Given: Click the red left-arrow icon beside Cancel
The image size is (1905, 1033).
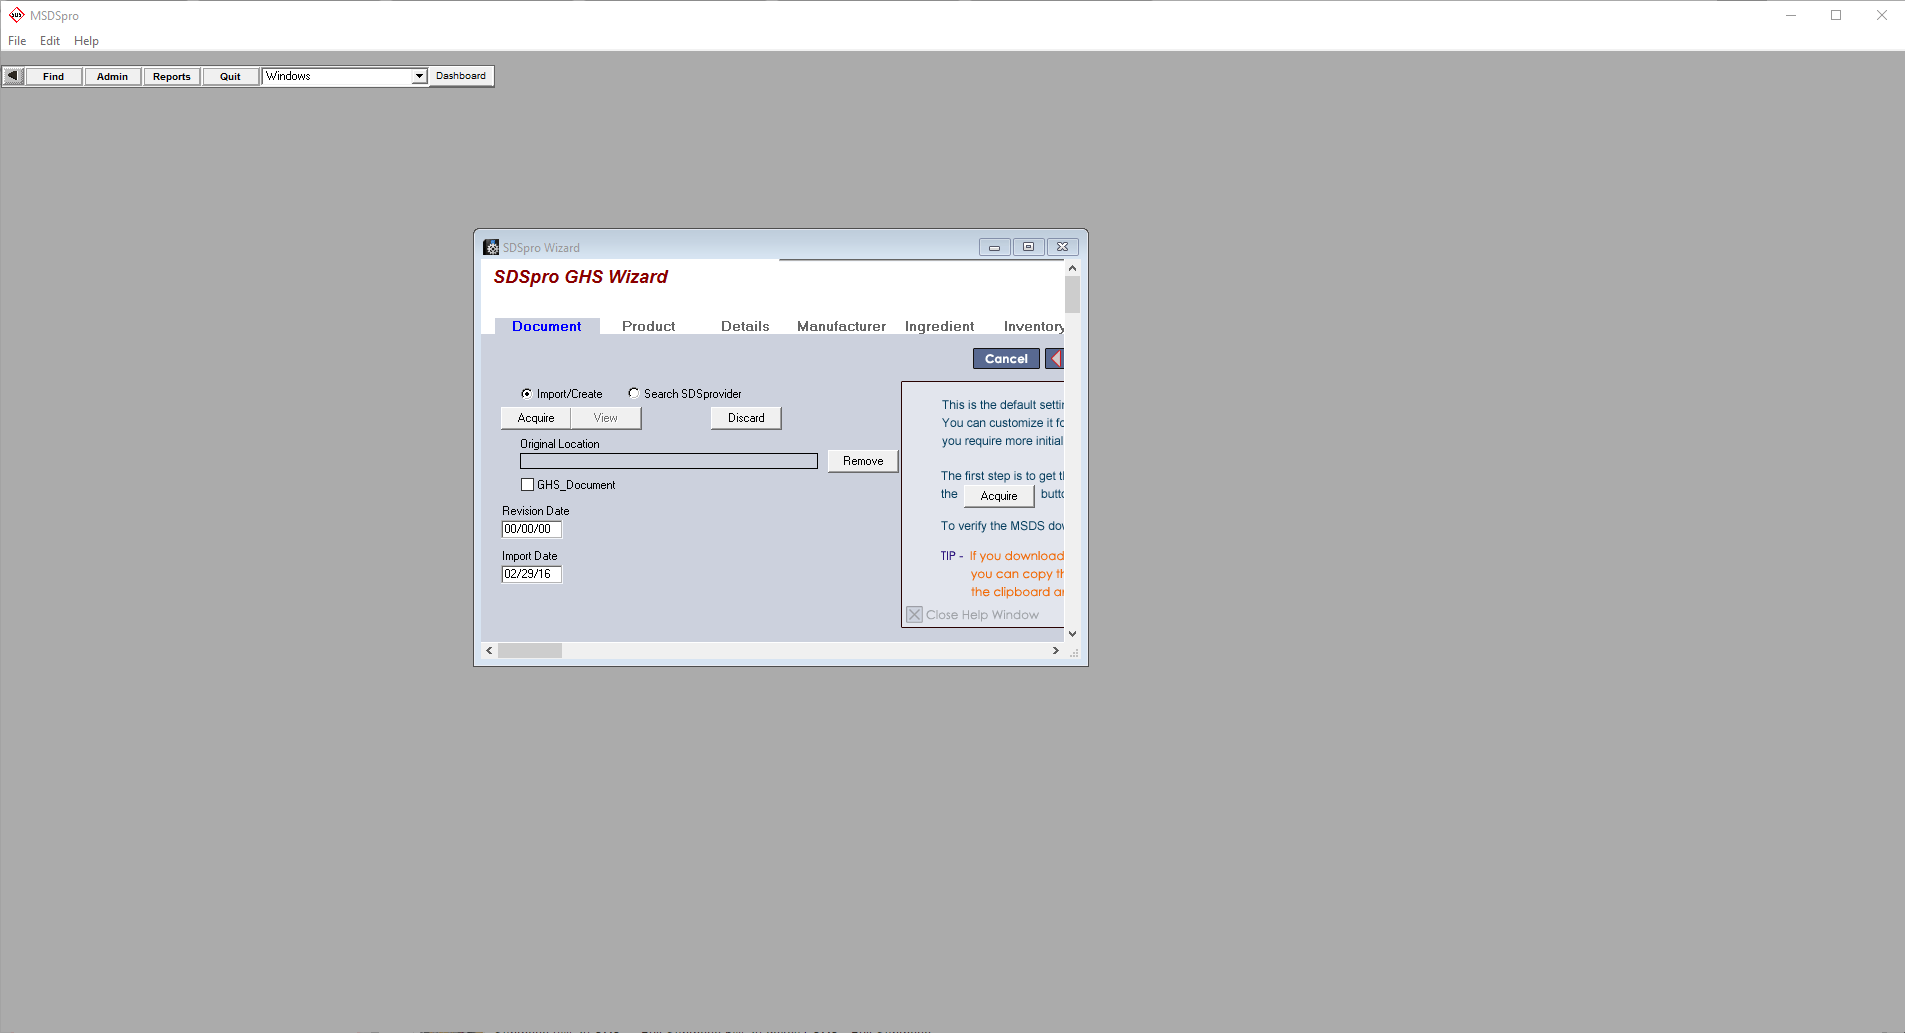Looking at the screenshot, I should [1055, 359].
